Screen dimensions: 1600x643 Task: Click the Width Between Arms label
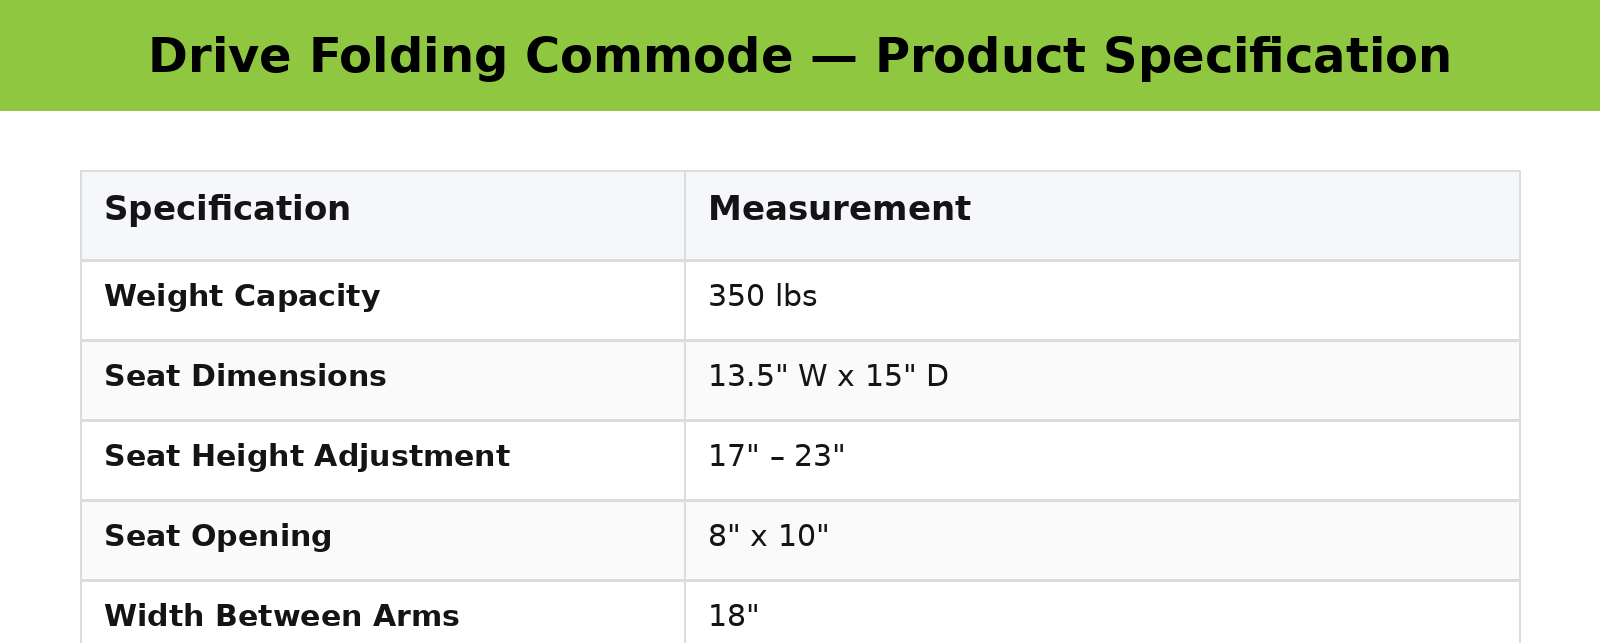click(281, 617)
